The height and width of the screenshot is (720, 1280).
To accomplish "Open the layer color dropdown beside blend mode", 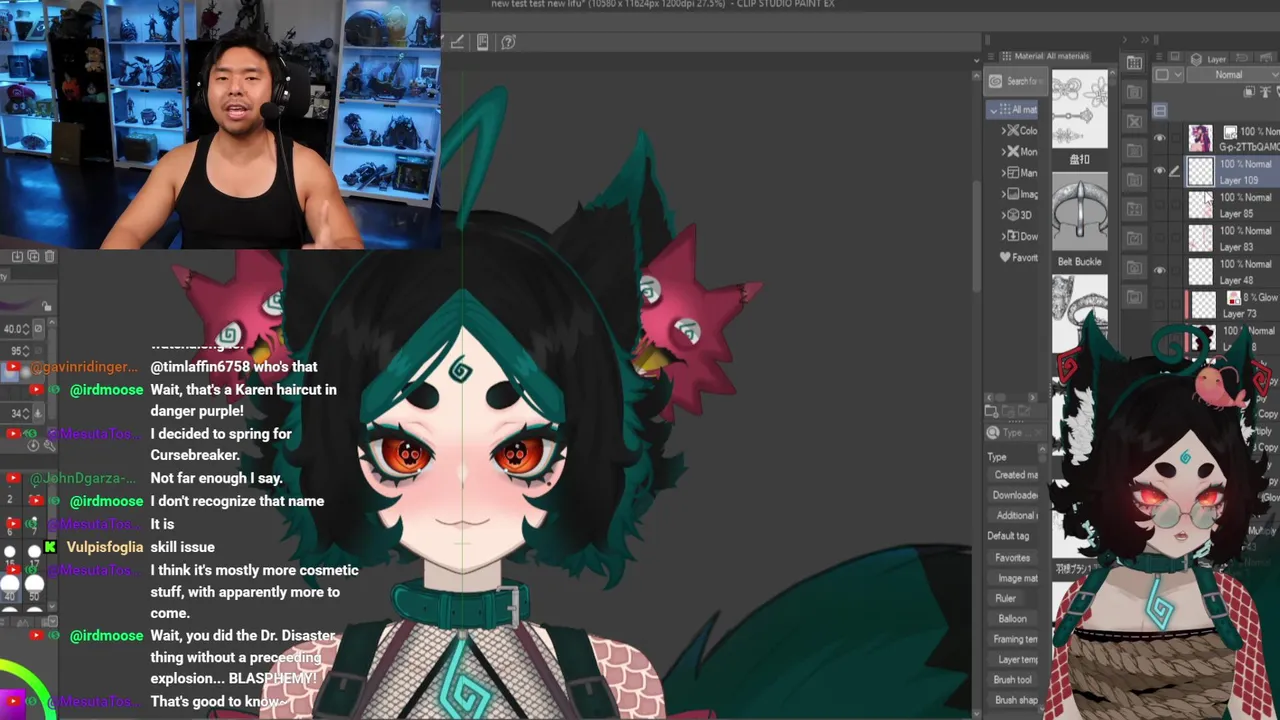I will coord(1167,75).
